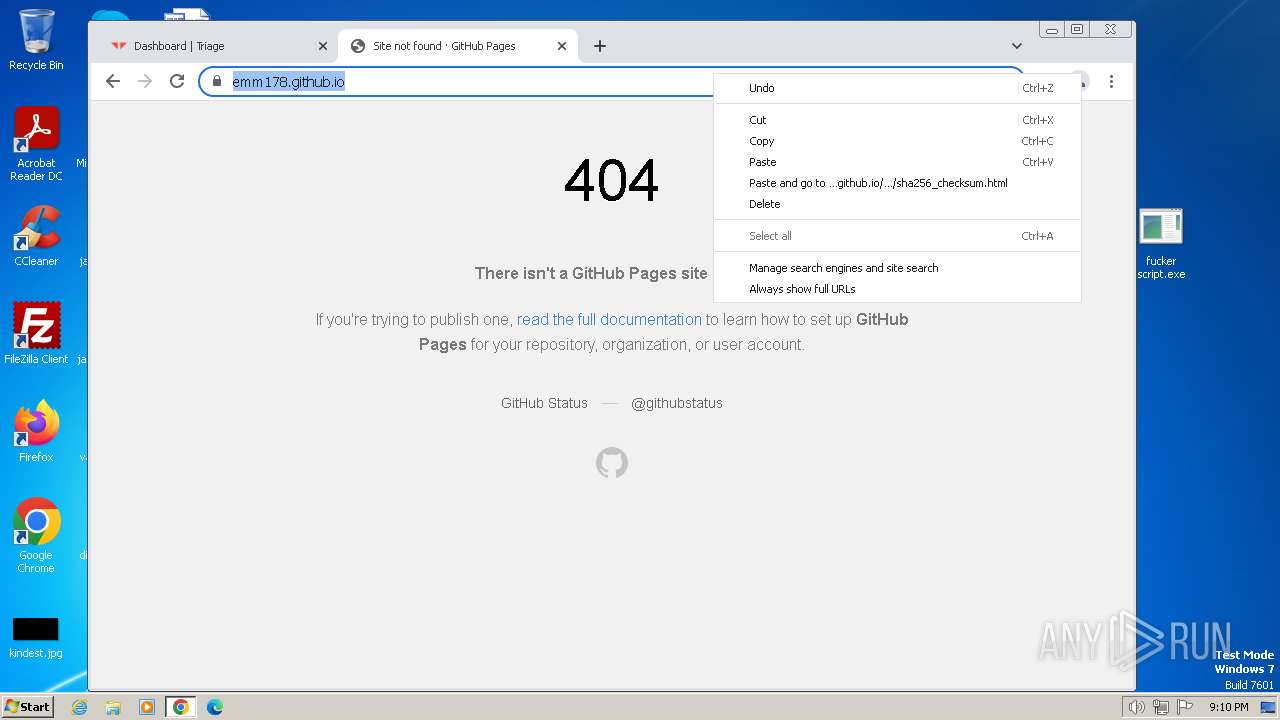Open File Explorer from taskbar
The height and width of the screenshot is (720, 1280).
[x=113, y=707]
